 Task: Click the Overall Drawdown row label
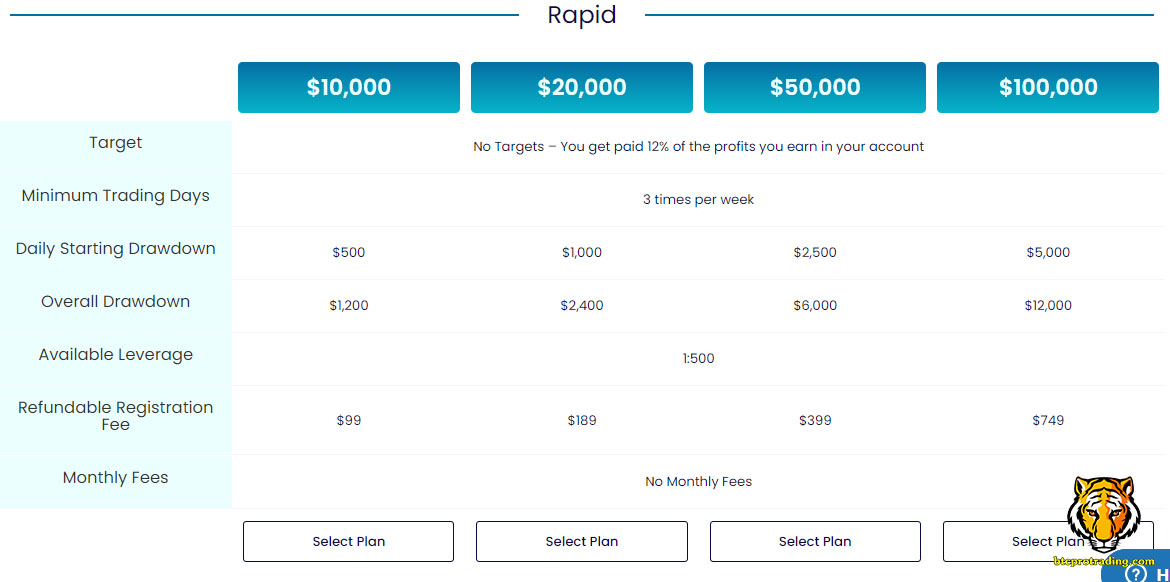pos(116,302)
